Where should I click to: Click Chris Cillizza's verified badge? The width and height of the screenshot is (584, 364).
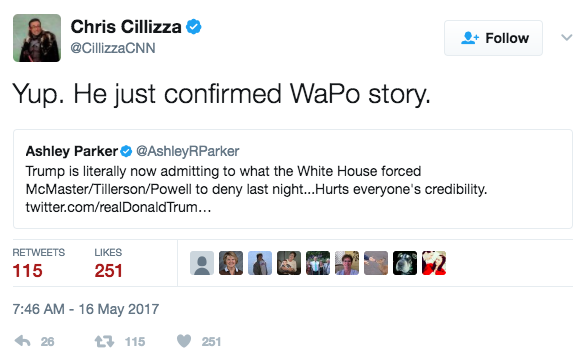click(194, 27)
